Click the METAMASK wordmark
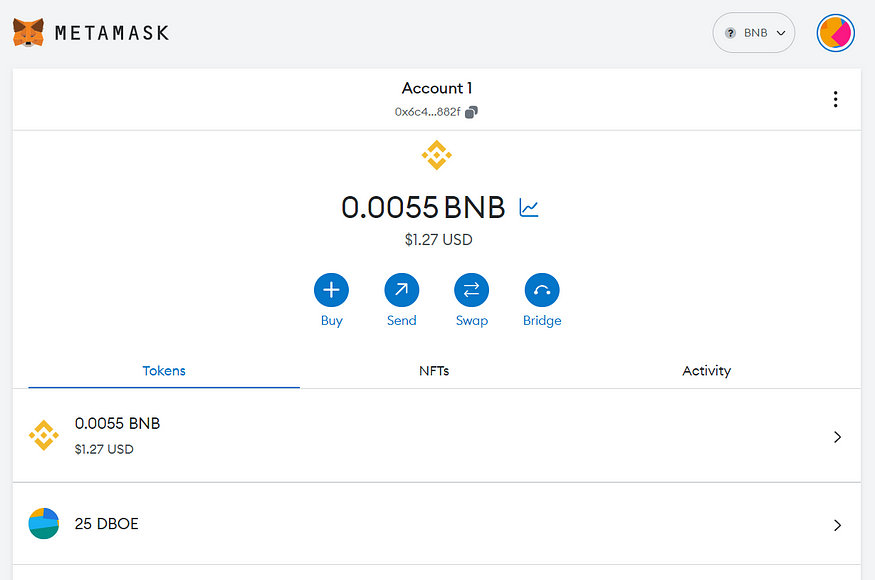This screenshot has width=875, height=580. pos(112,33)
